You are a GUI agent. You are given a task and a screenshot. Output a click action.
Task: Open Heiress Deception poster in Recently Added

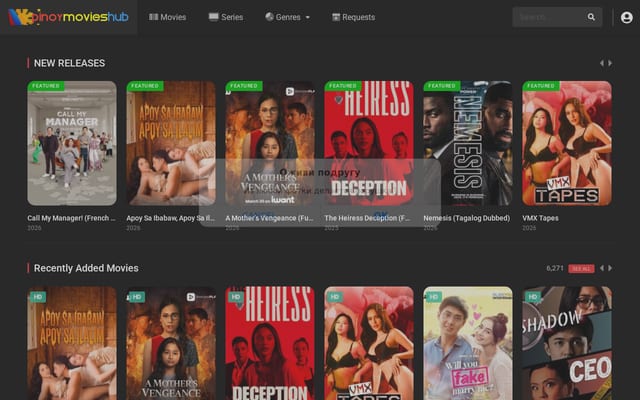pos(270,343)
